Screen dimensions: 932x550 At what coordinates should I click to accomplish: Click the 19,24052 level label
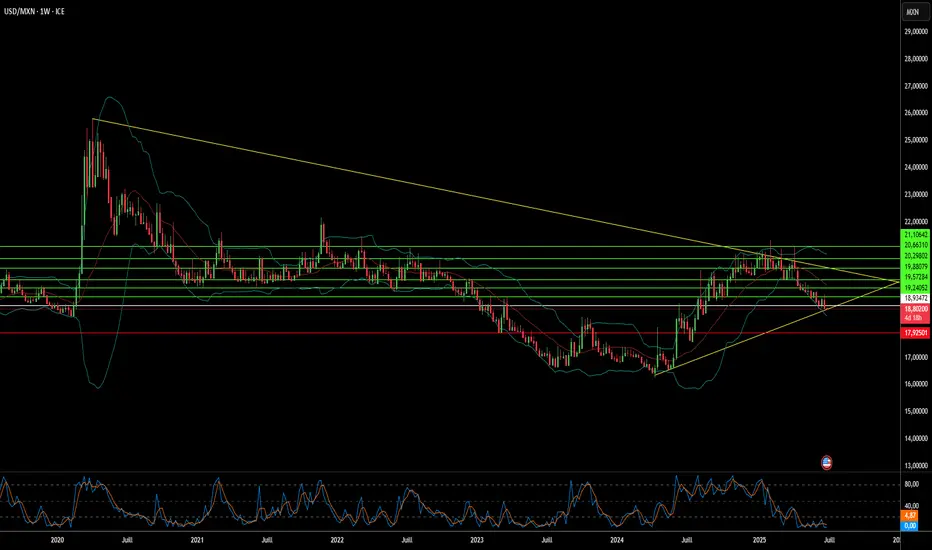pos(916,287)
